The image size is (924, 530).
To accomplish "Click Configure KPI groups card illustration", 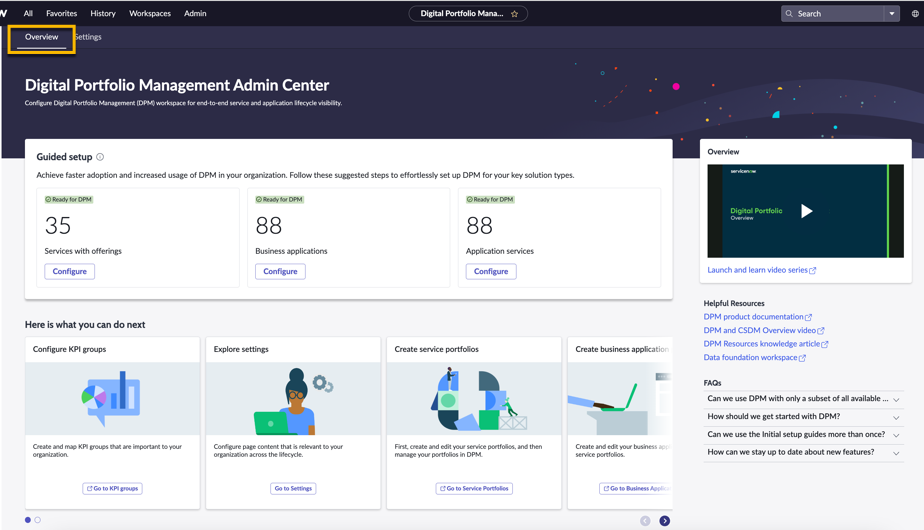I will point(113,399).
